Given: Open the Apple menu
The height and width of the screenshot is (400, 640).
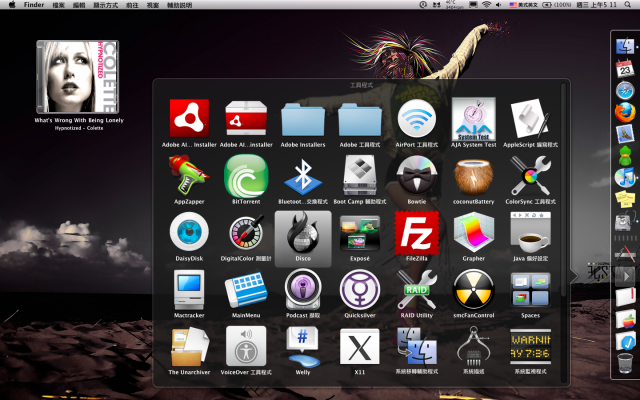Looking at the screenshot, I should (x=12, y=5).
